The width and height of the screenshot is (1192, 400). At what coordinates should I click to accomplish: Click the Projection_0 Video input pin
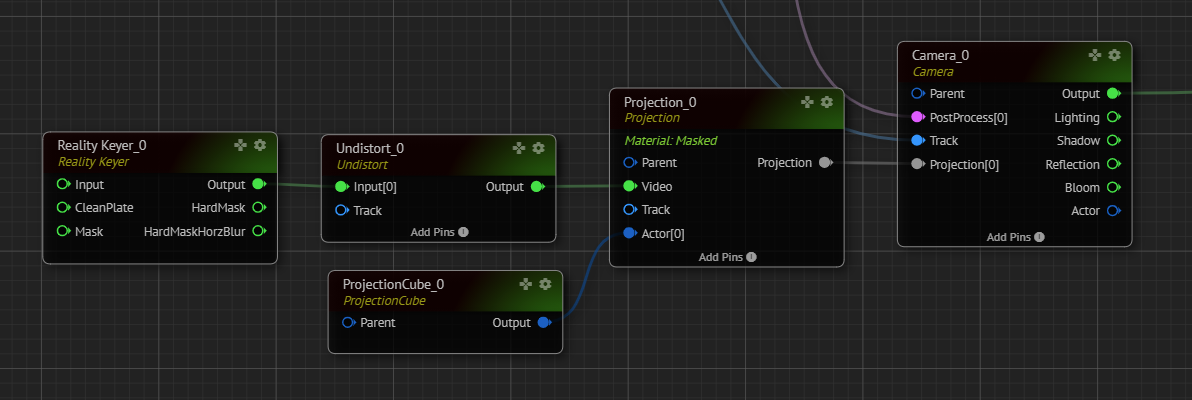tap(630, 186)
